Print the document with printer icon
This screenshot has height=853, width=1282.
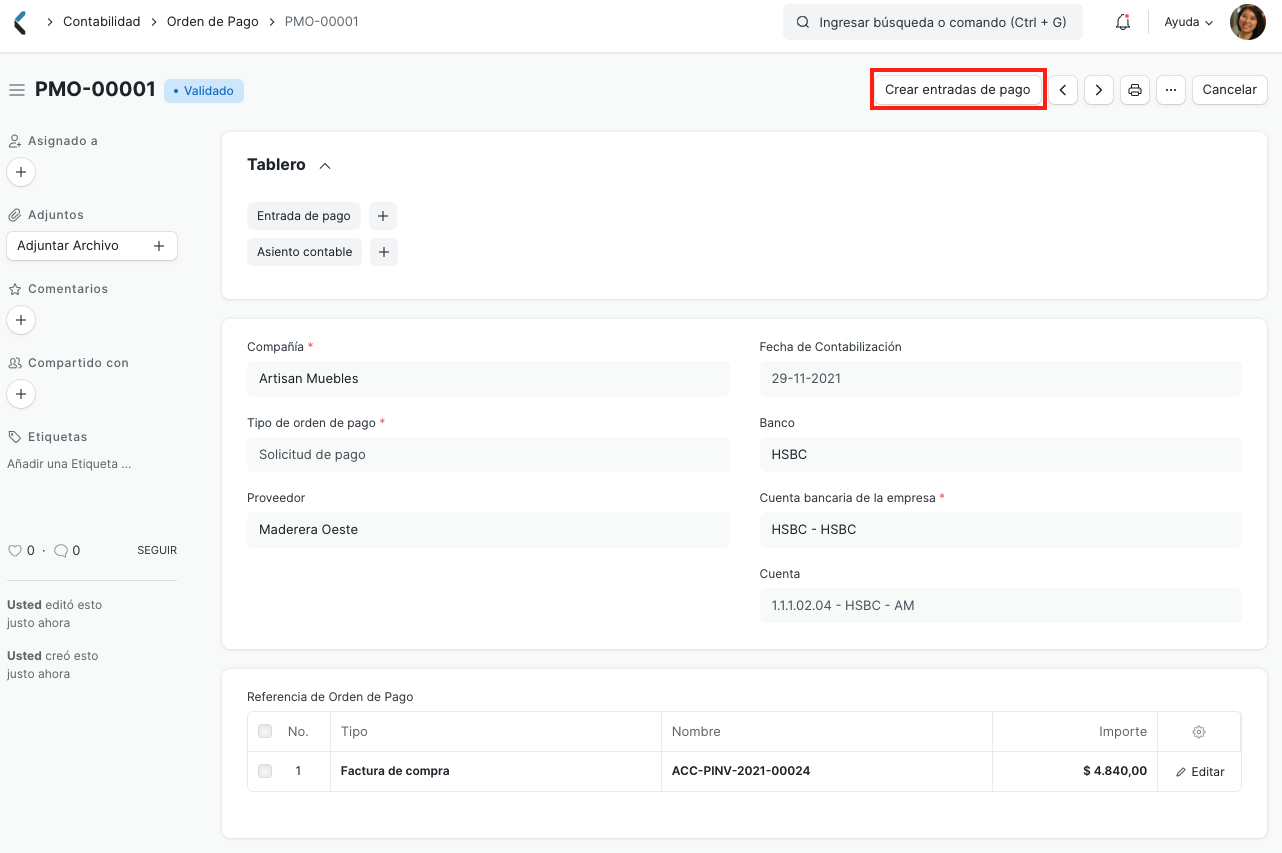[x=1135, y=90]
